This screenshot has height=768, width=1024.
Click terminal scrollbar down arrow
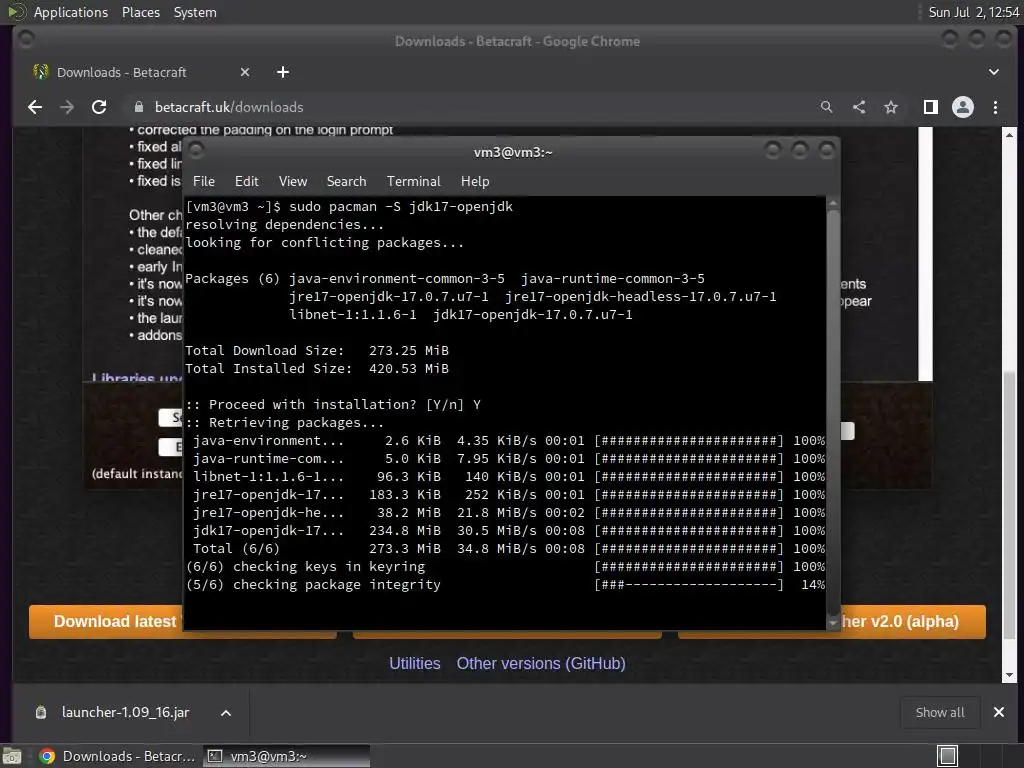(x=833, y=624)
